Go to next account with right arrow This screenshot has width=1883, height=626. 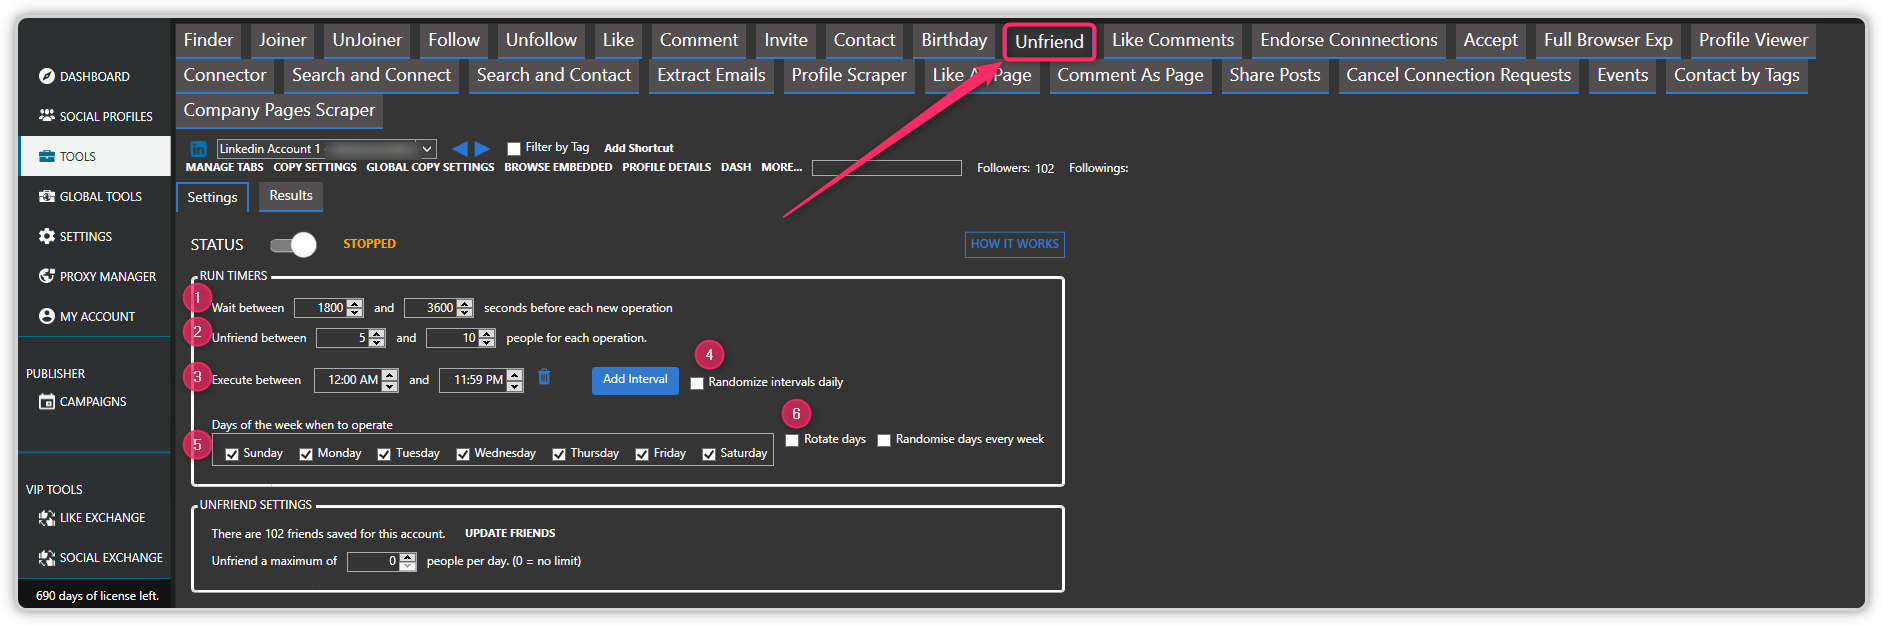482,148
